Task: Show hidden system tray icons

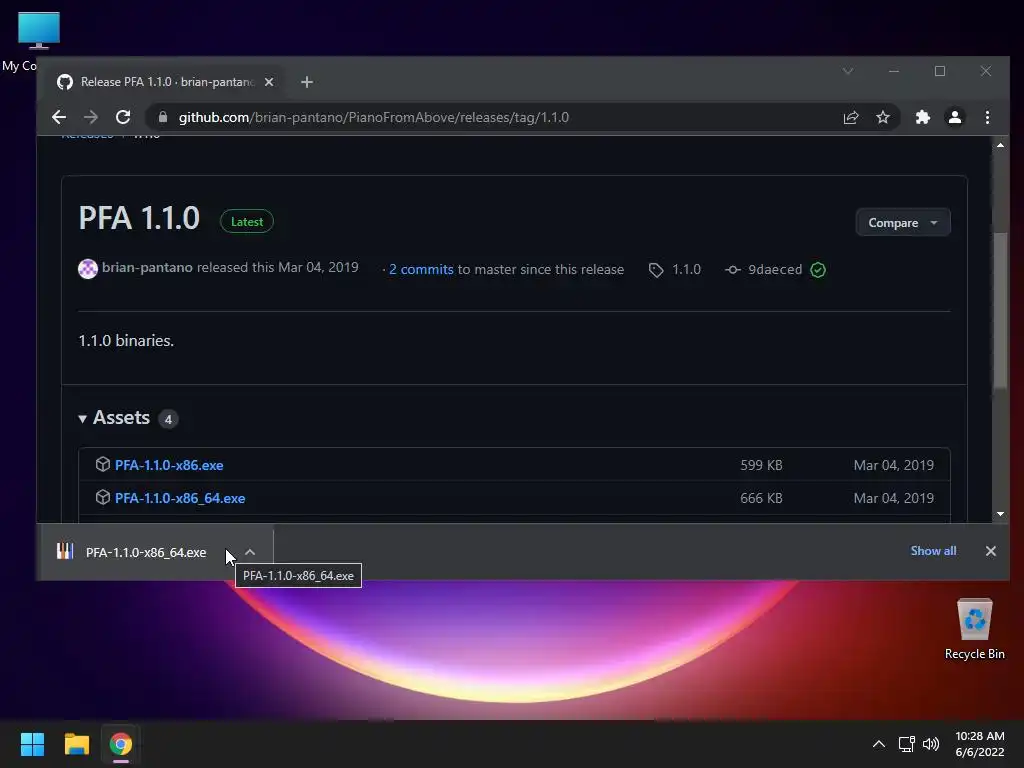Action: pos(879,744)
